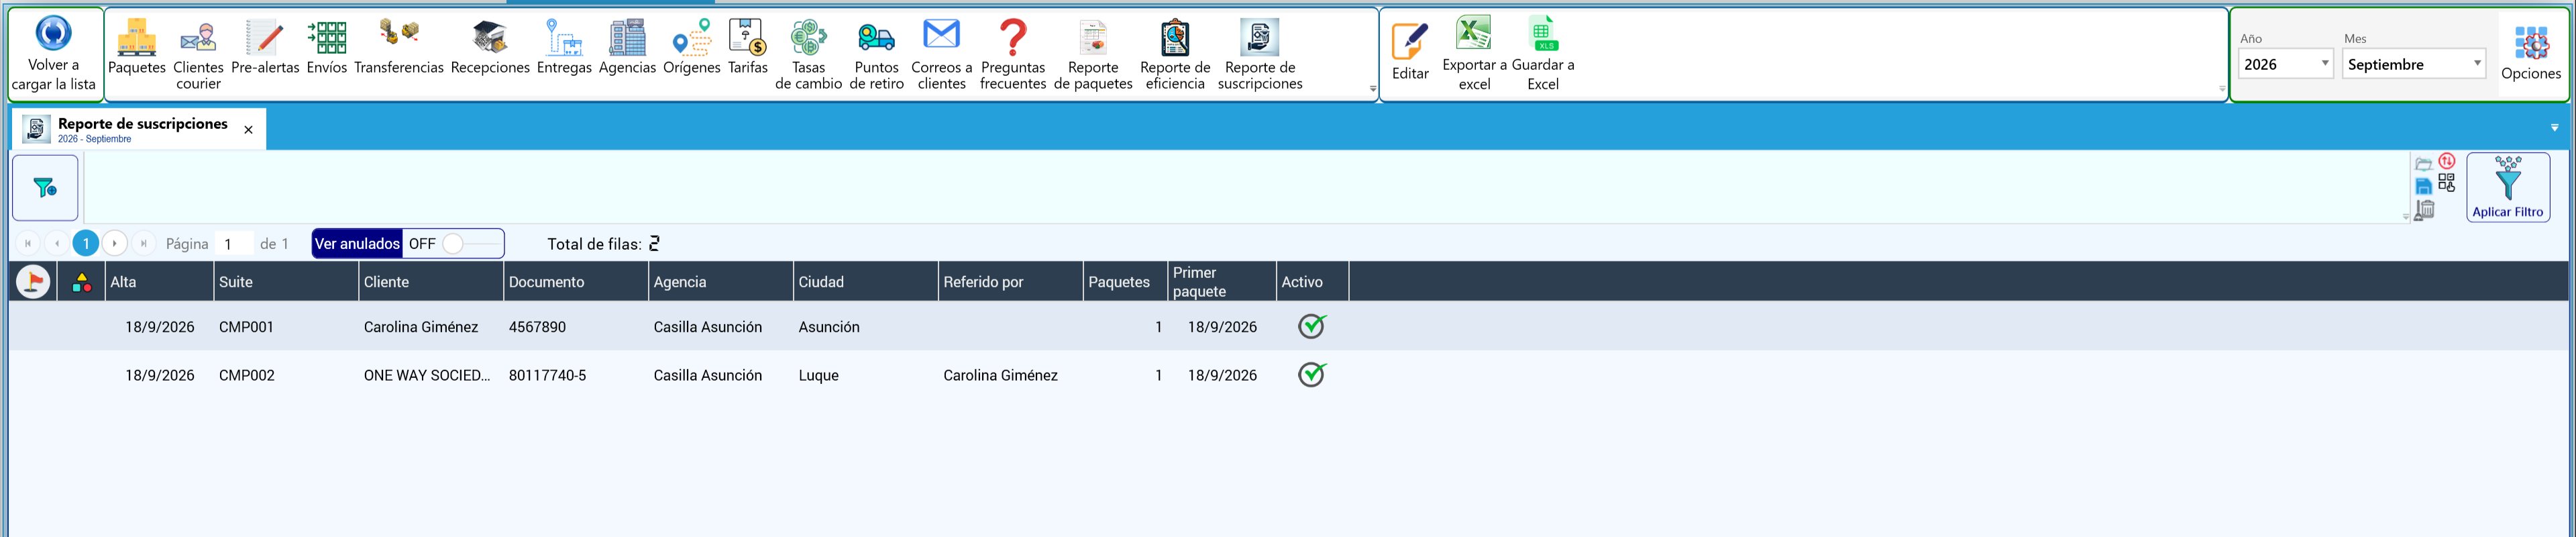Image resolution: width=2576 pixels, height=537 pixels.
Task: Open a saved filter (folder icon)
Action: (x=2423, y=164)
